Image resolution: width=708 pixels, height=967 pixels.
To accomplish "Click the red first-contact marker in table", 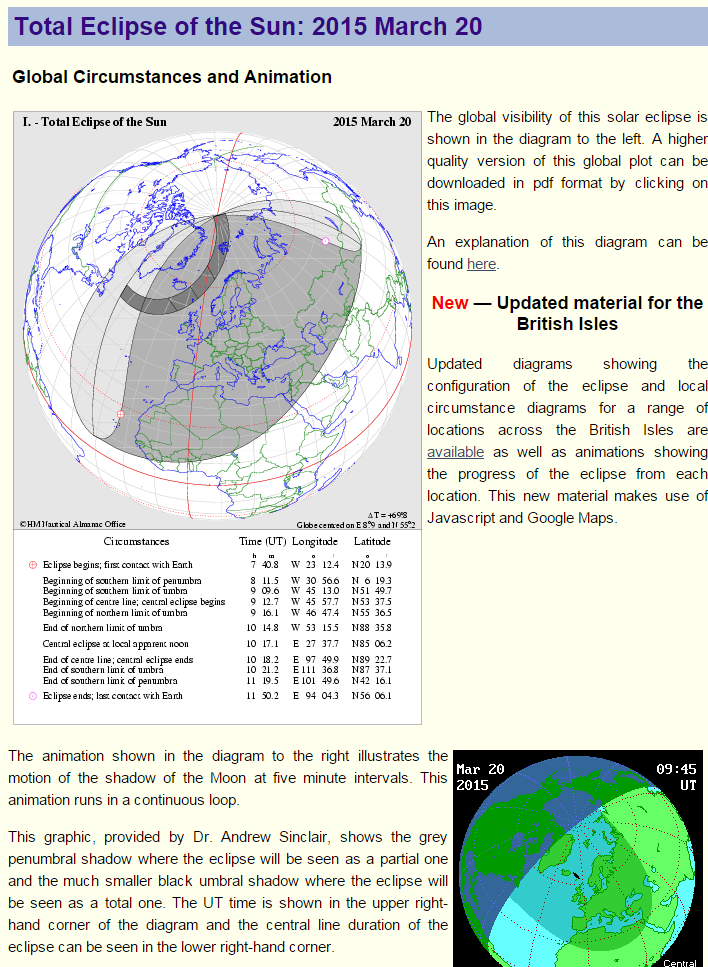I will (x=33, y=565).
